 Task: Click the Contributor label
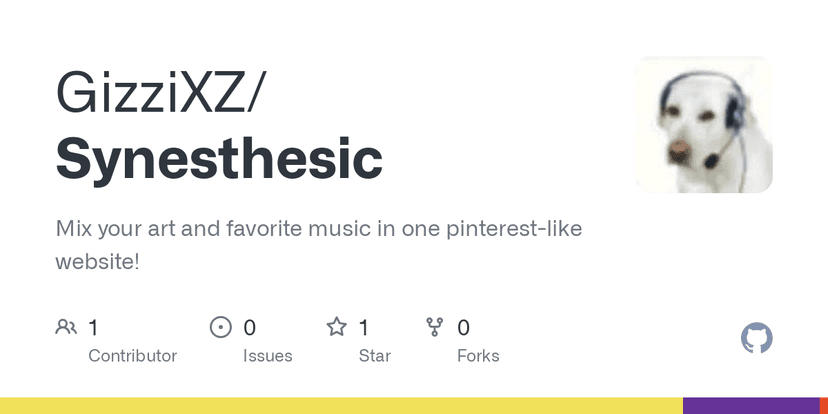click(x=132, y=356)
